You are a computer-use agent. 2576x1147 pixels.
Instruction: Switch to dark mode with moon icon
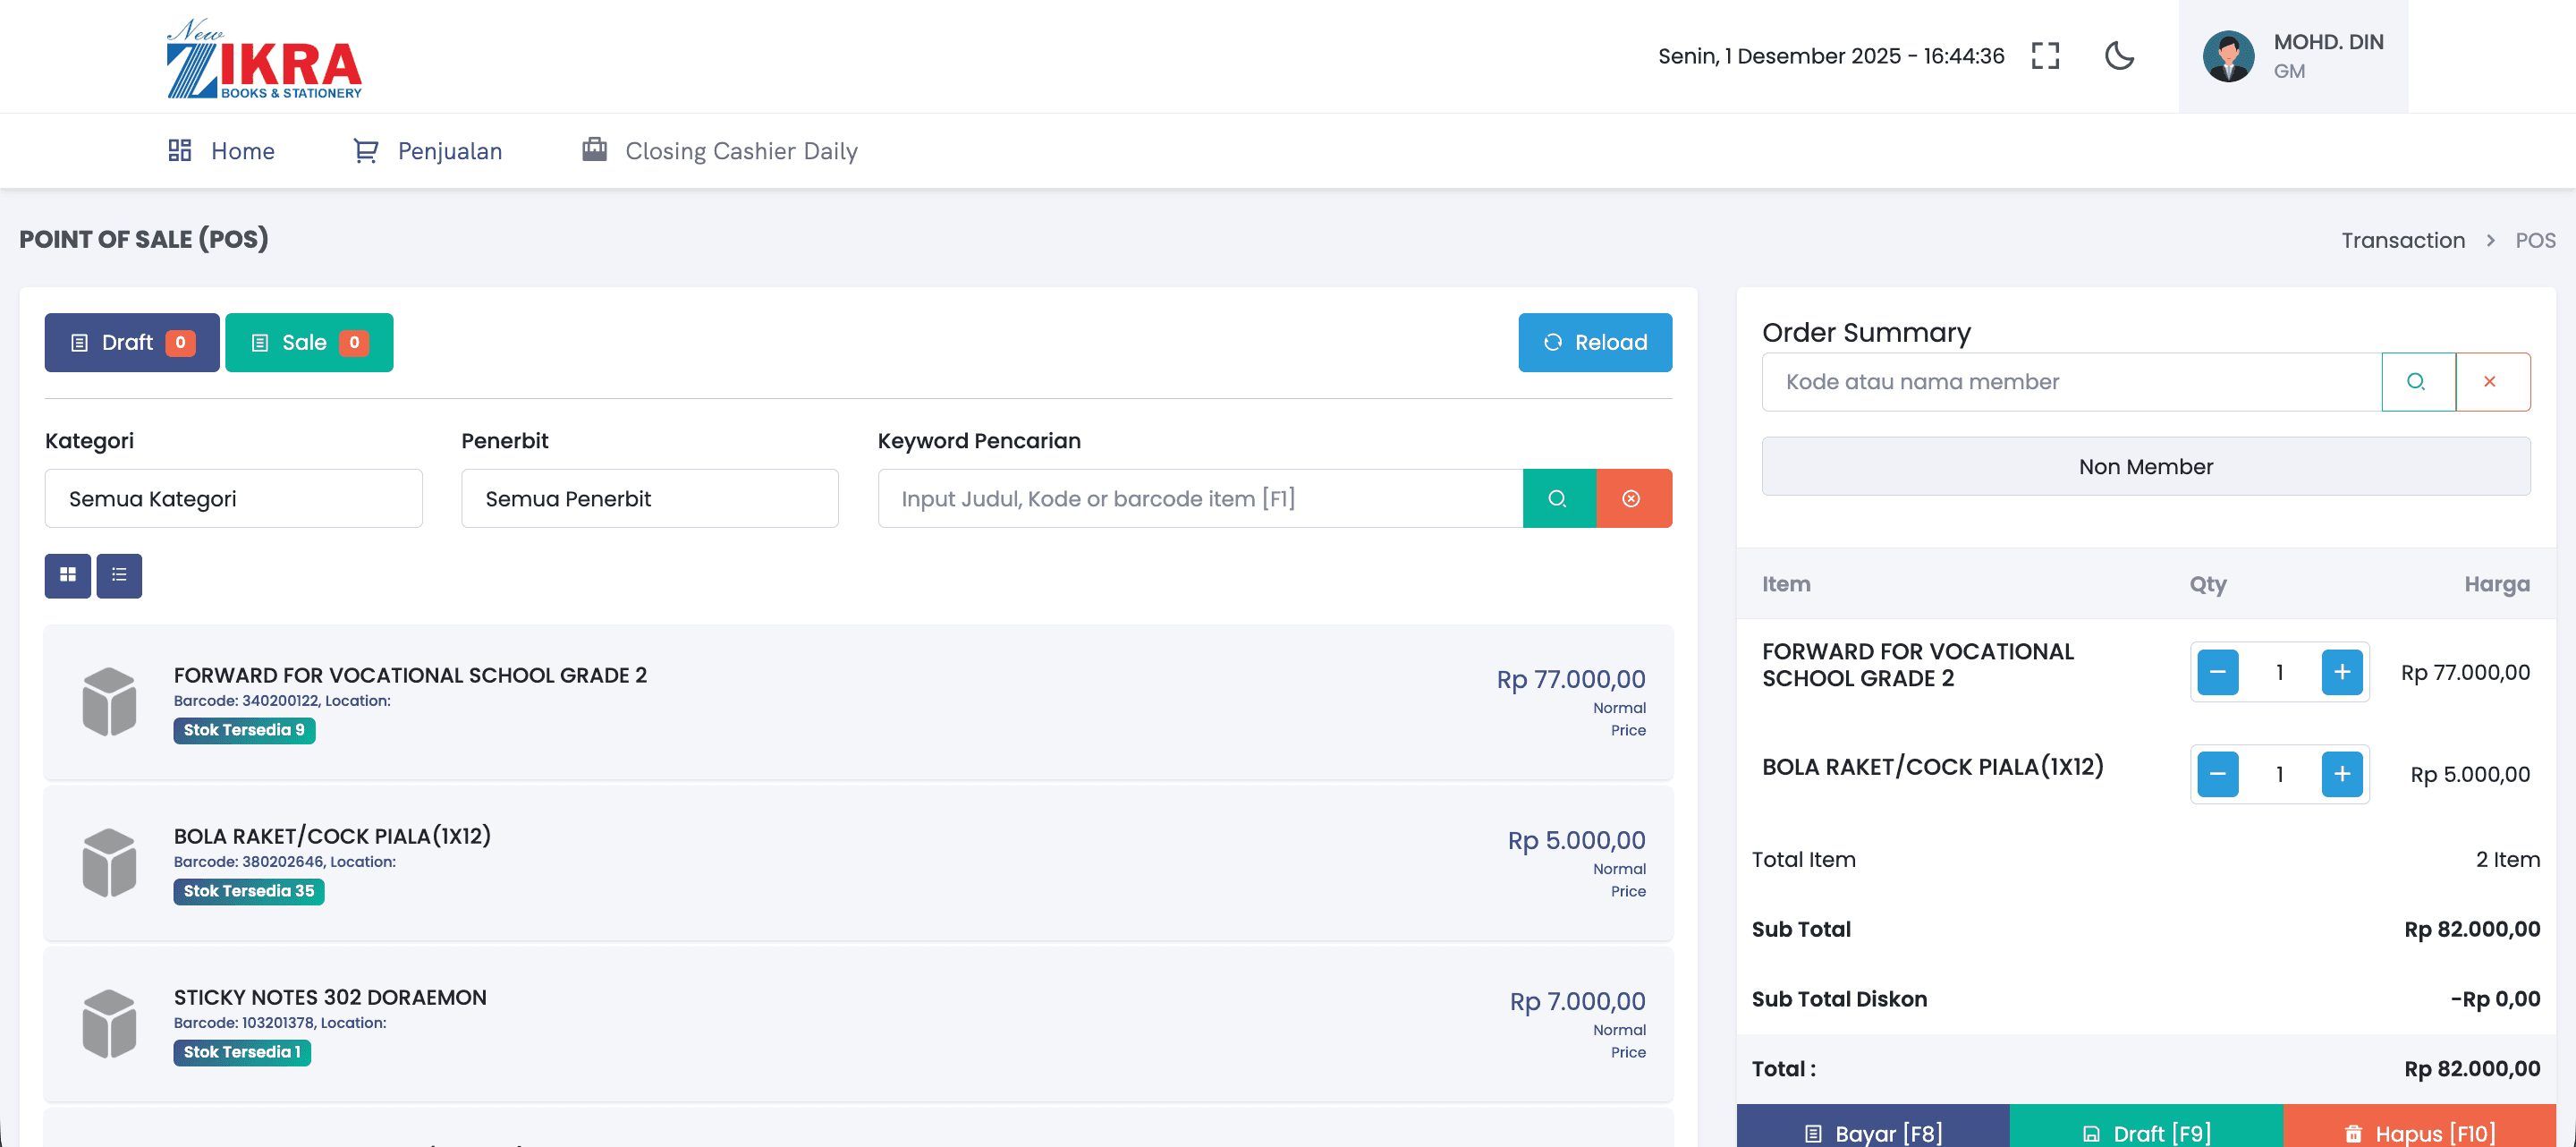coord(2119,56)
